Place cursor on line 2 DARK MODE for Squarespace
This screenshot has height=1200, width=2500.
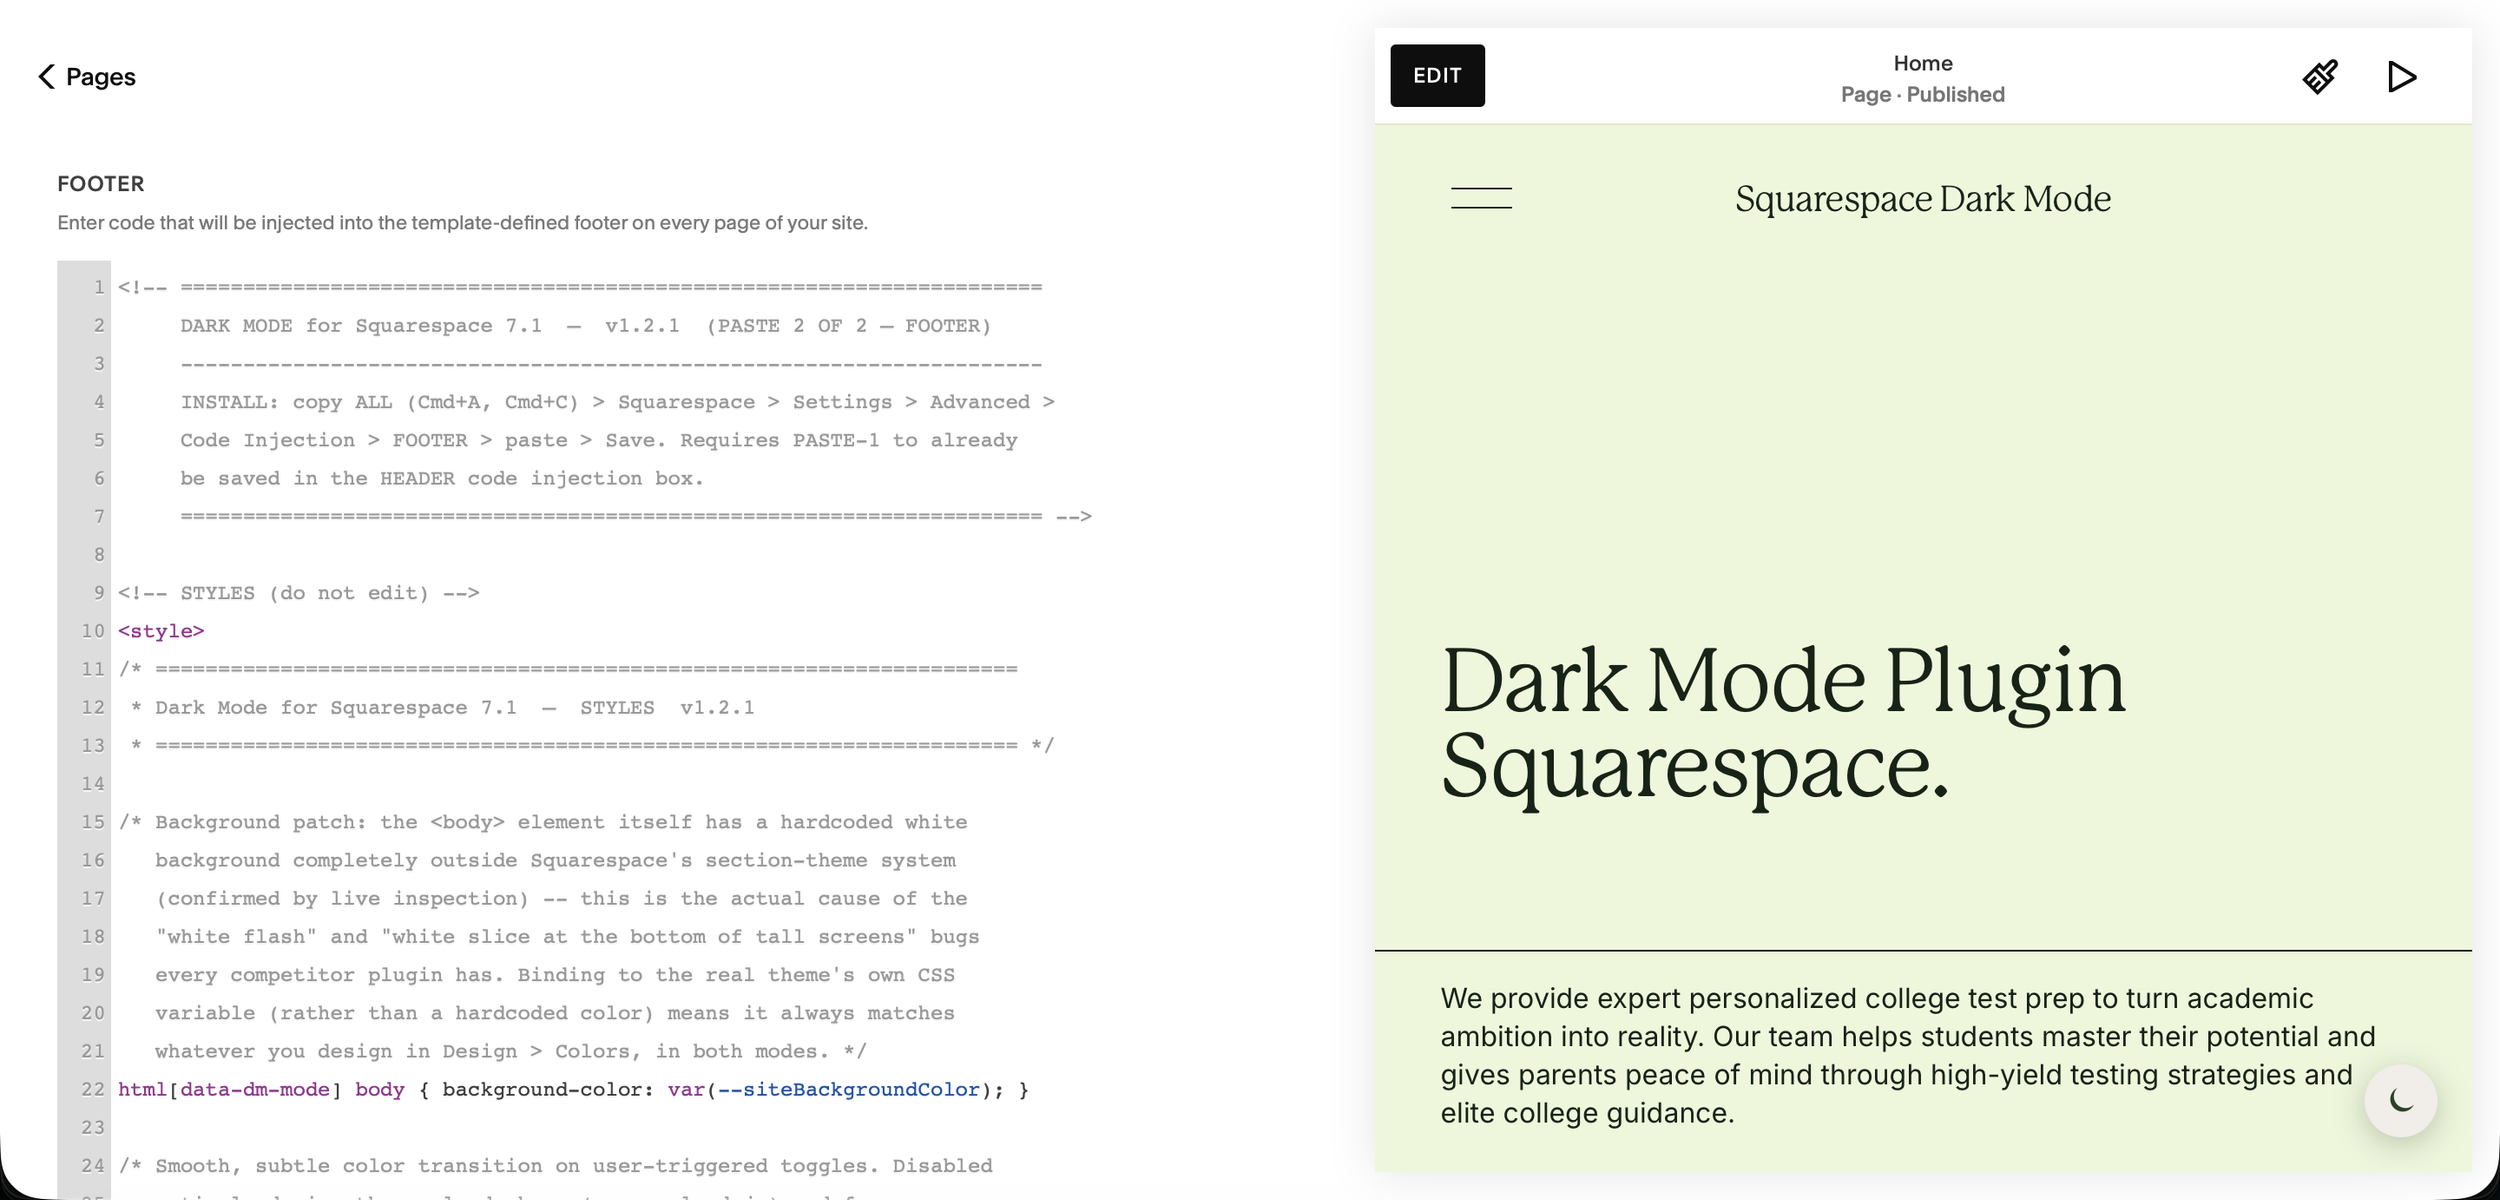585,326
